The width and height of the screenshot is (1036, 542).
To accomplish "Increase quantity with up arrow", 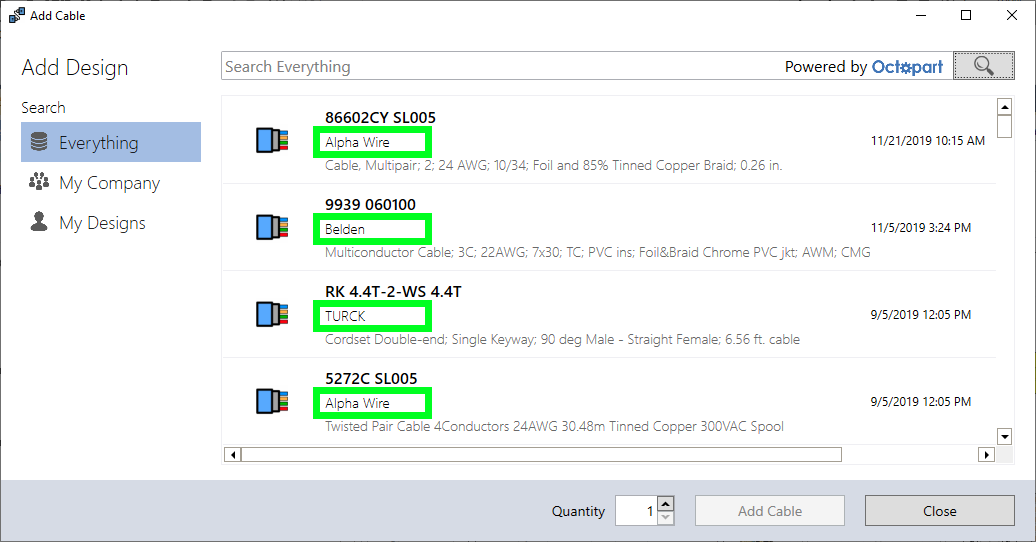I will [x=666, y=504].
